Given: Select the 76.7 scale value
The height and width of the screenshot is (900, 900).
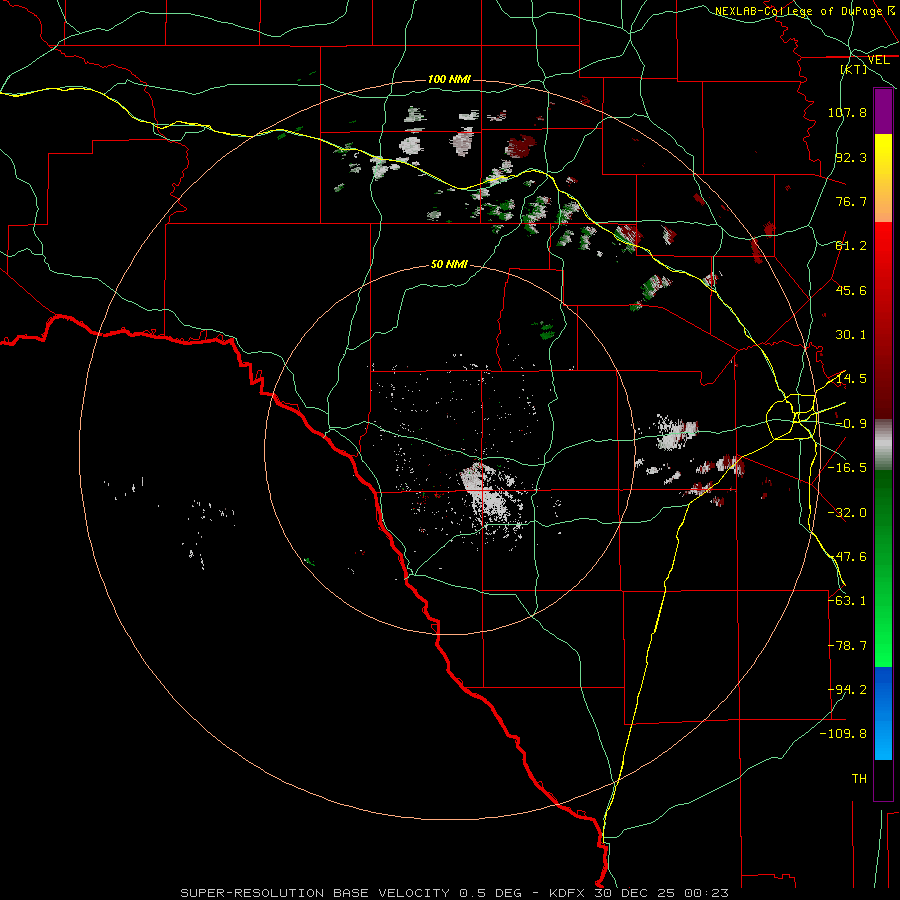Looking at the screenshot, I should coord(851,201).
